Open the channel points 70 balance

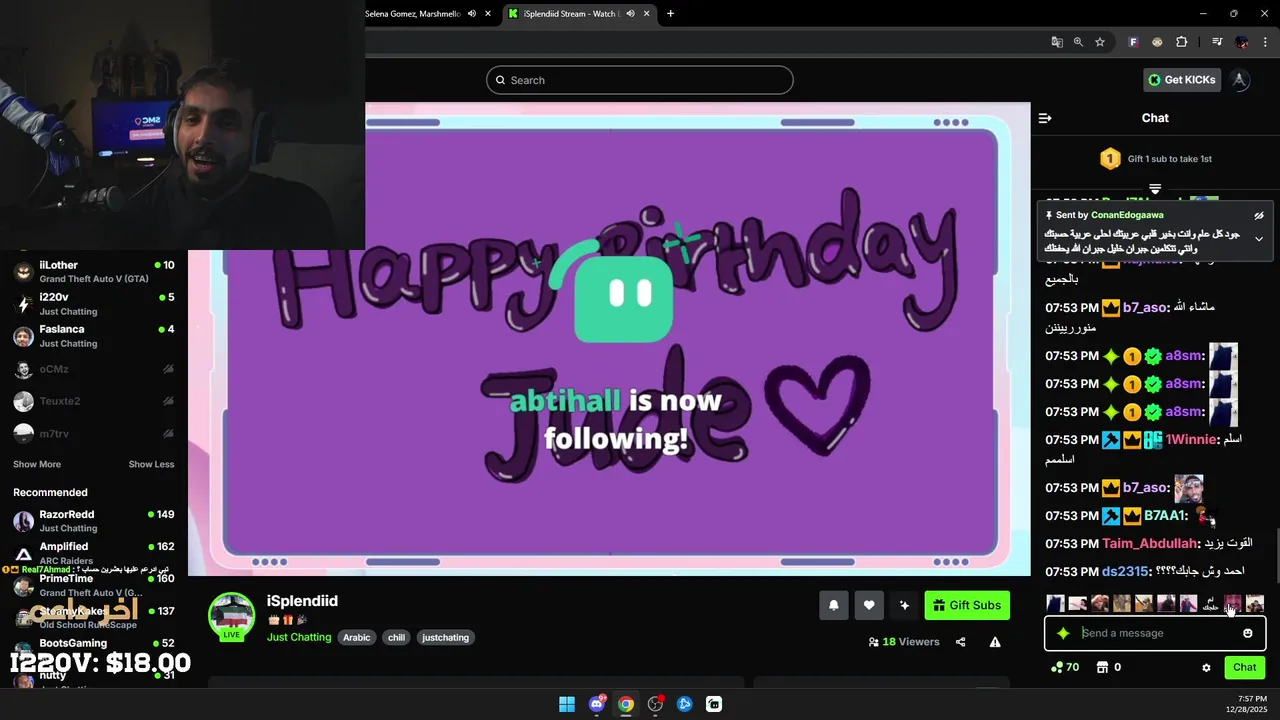[x=1065, y=667]
